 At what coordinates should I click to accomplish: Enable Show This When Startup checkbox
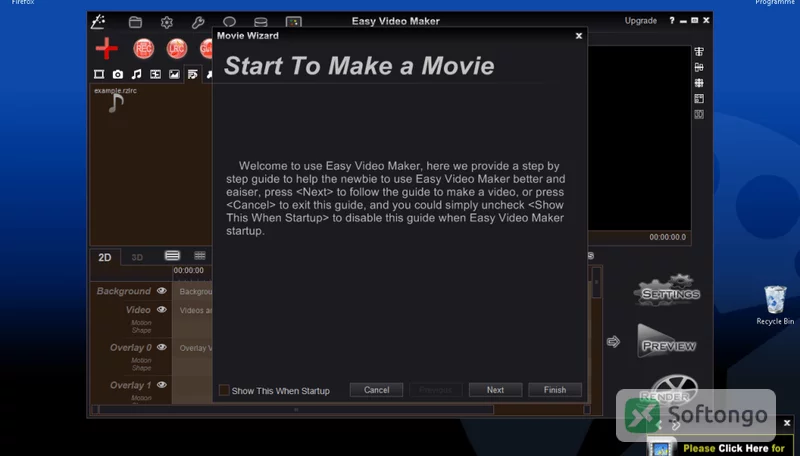click(224, 390)
